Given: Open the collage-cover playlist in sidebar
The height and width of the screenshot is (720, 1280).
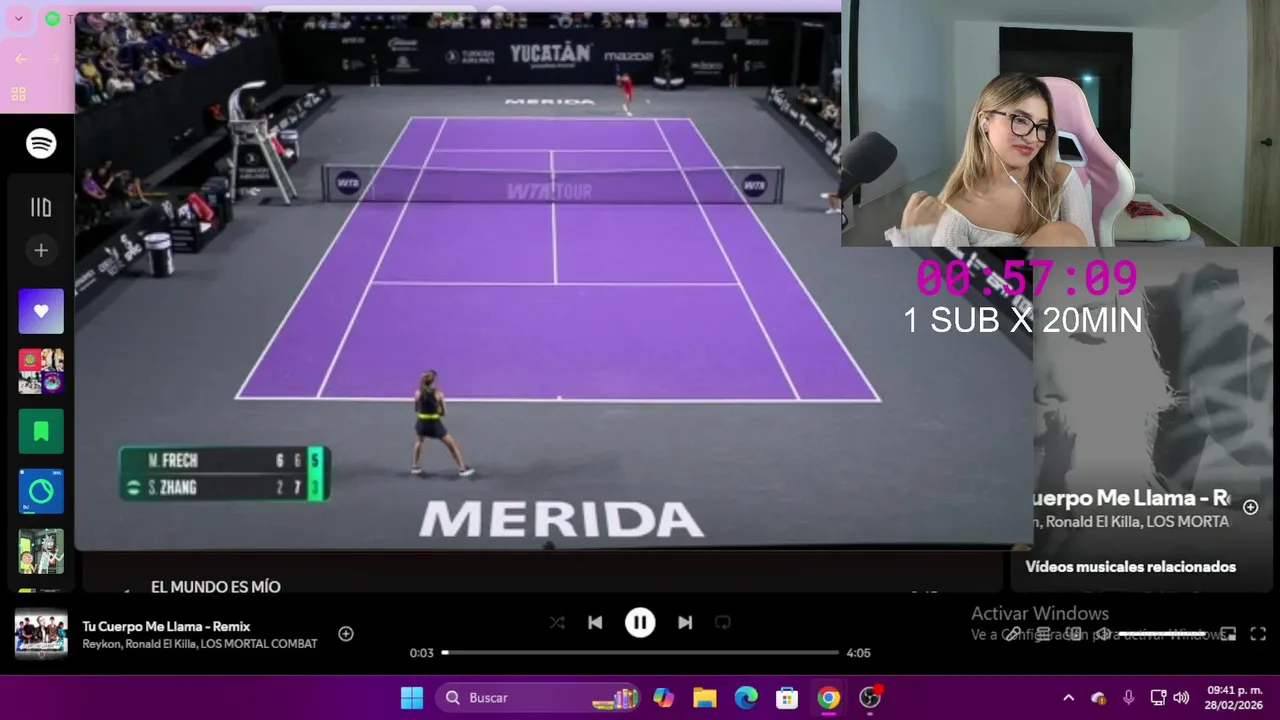Looking at the screenshot, I should tap(41, 371).
